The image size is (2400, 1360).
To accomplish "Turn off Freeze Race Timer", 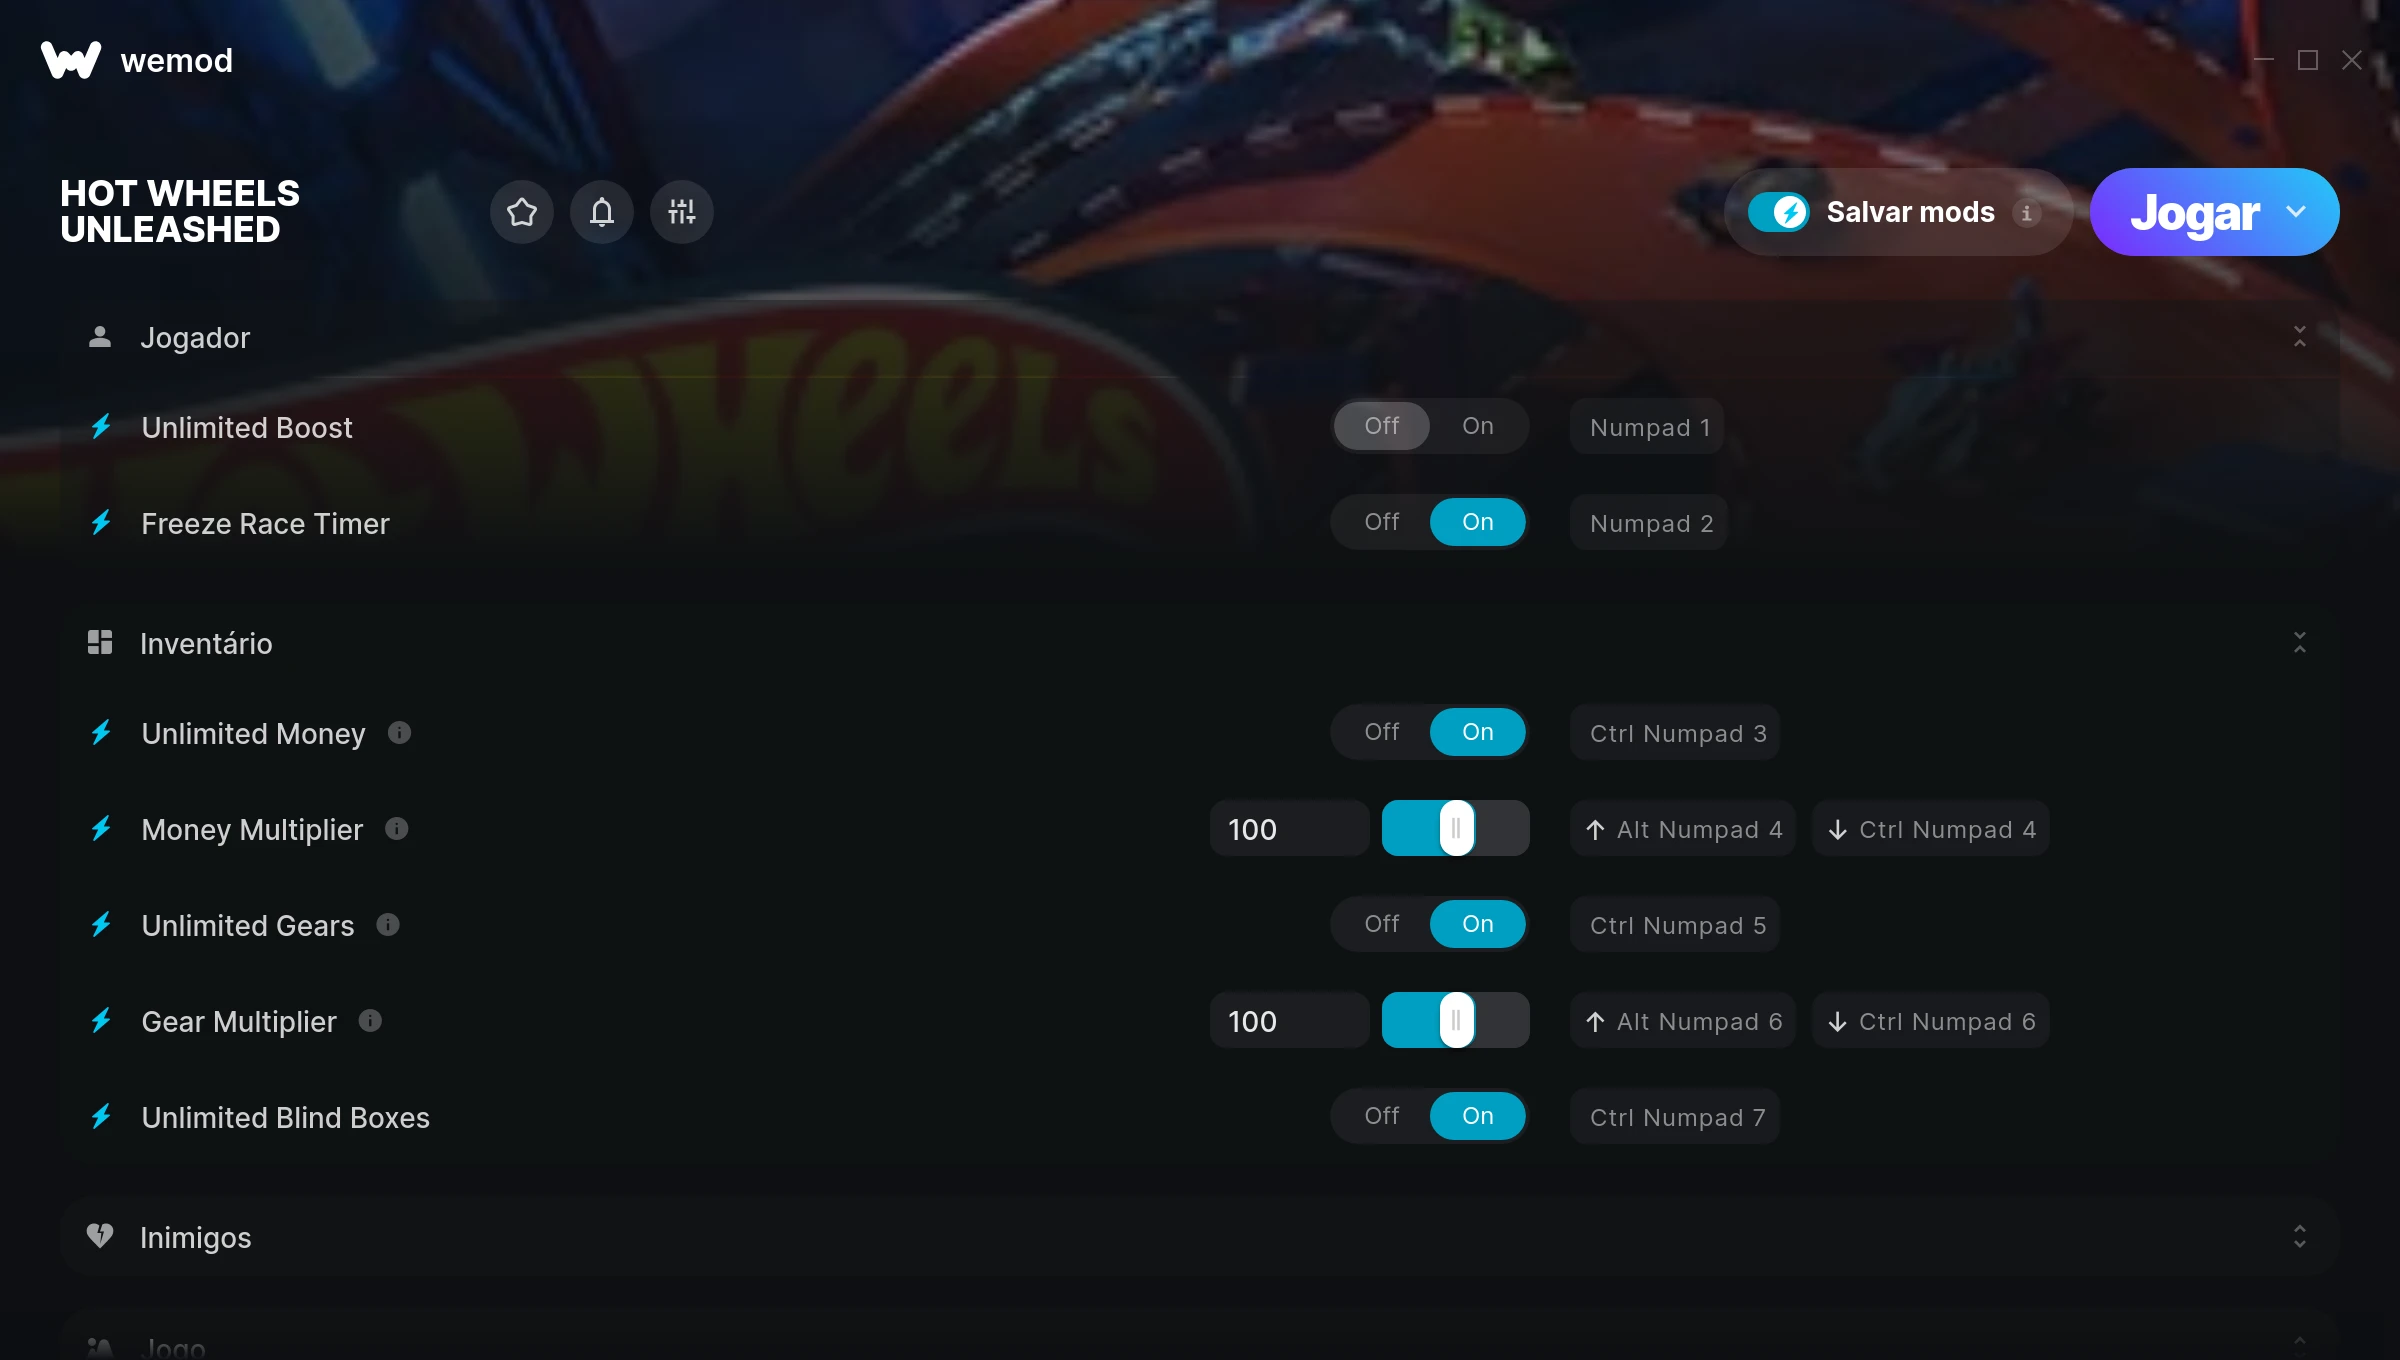I will pos(1382,522).
